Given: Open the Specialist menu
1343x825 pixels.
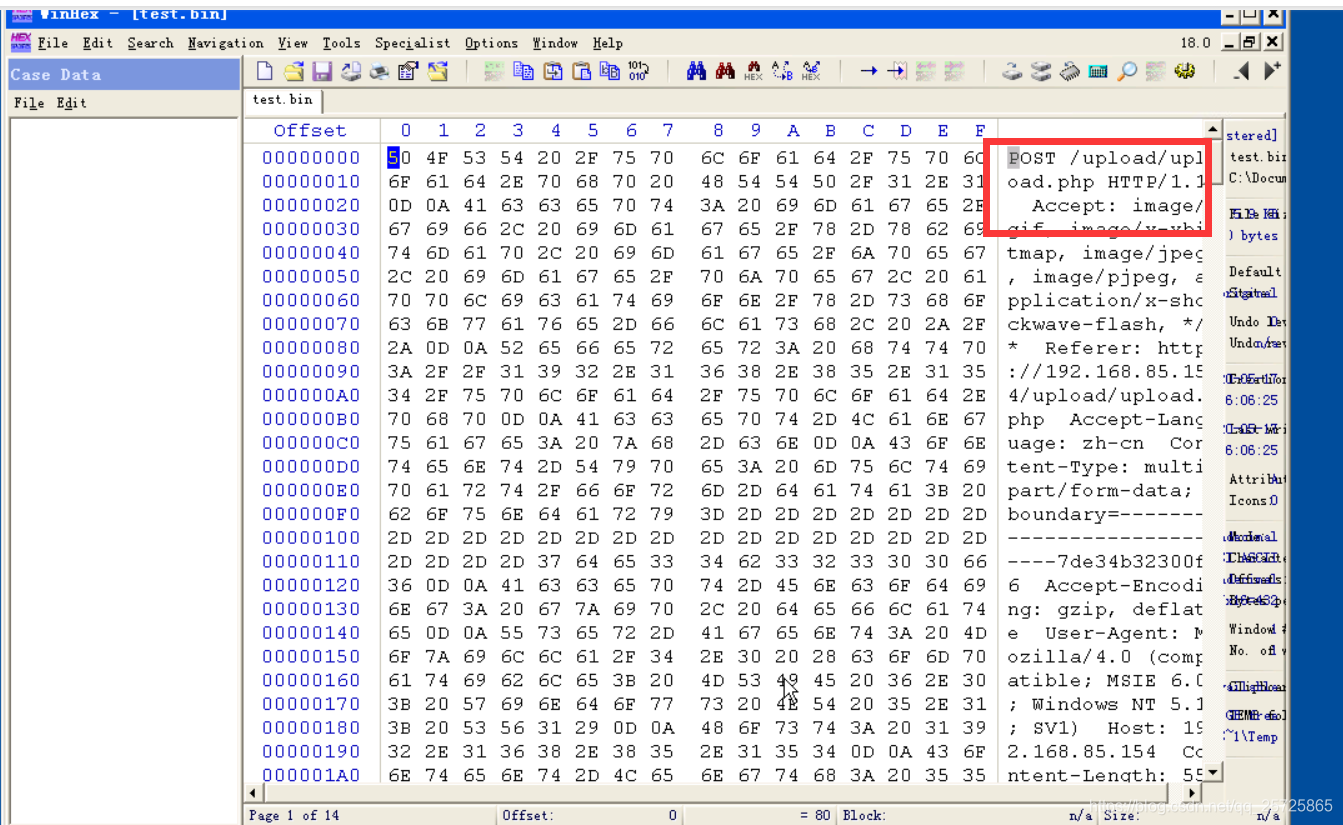Looking at the screenshot, I should (x=413, y=43).
